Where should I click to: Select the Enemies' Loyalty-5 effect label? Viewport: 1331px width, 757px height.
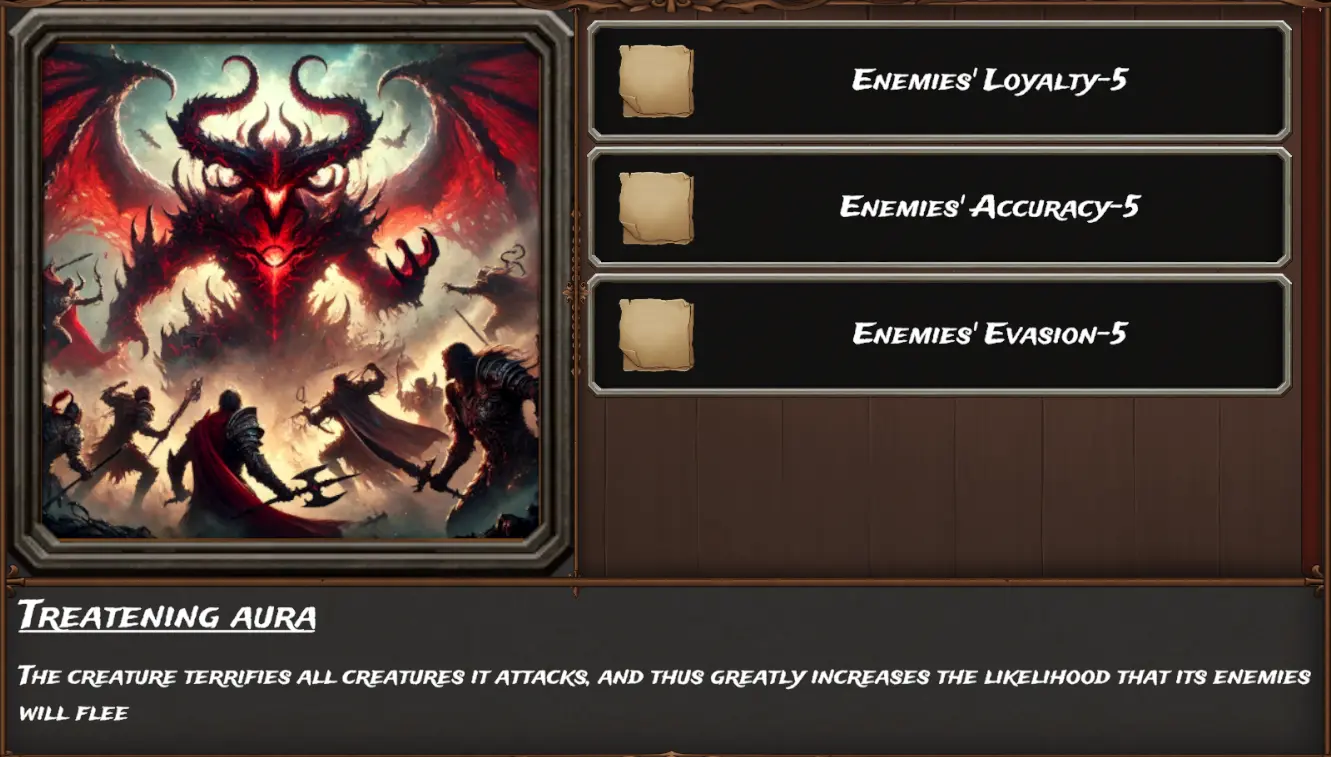(x=989, y=80)
